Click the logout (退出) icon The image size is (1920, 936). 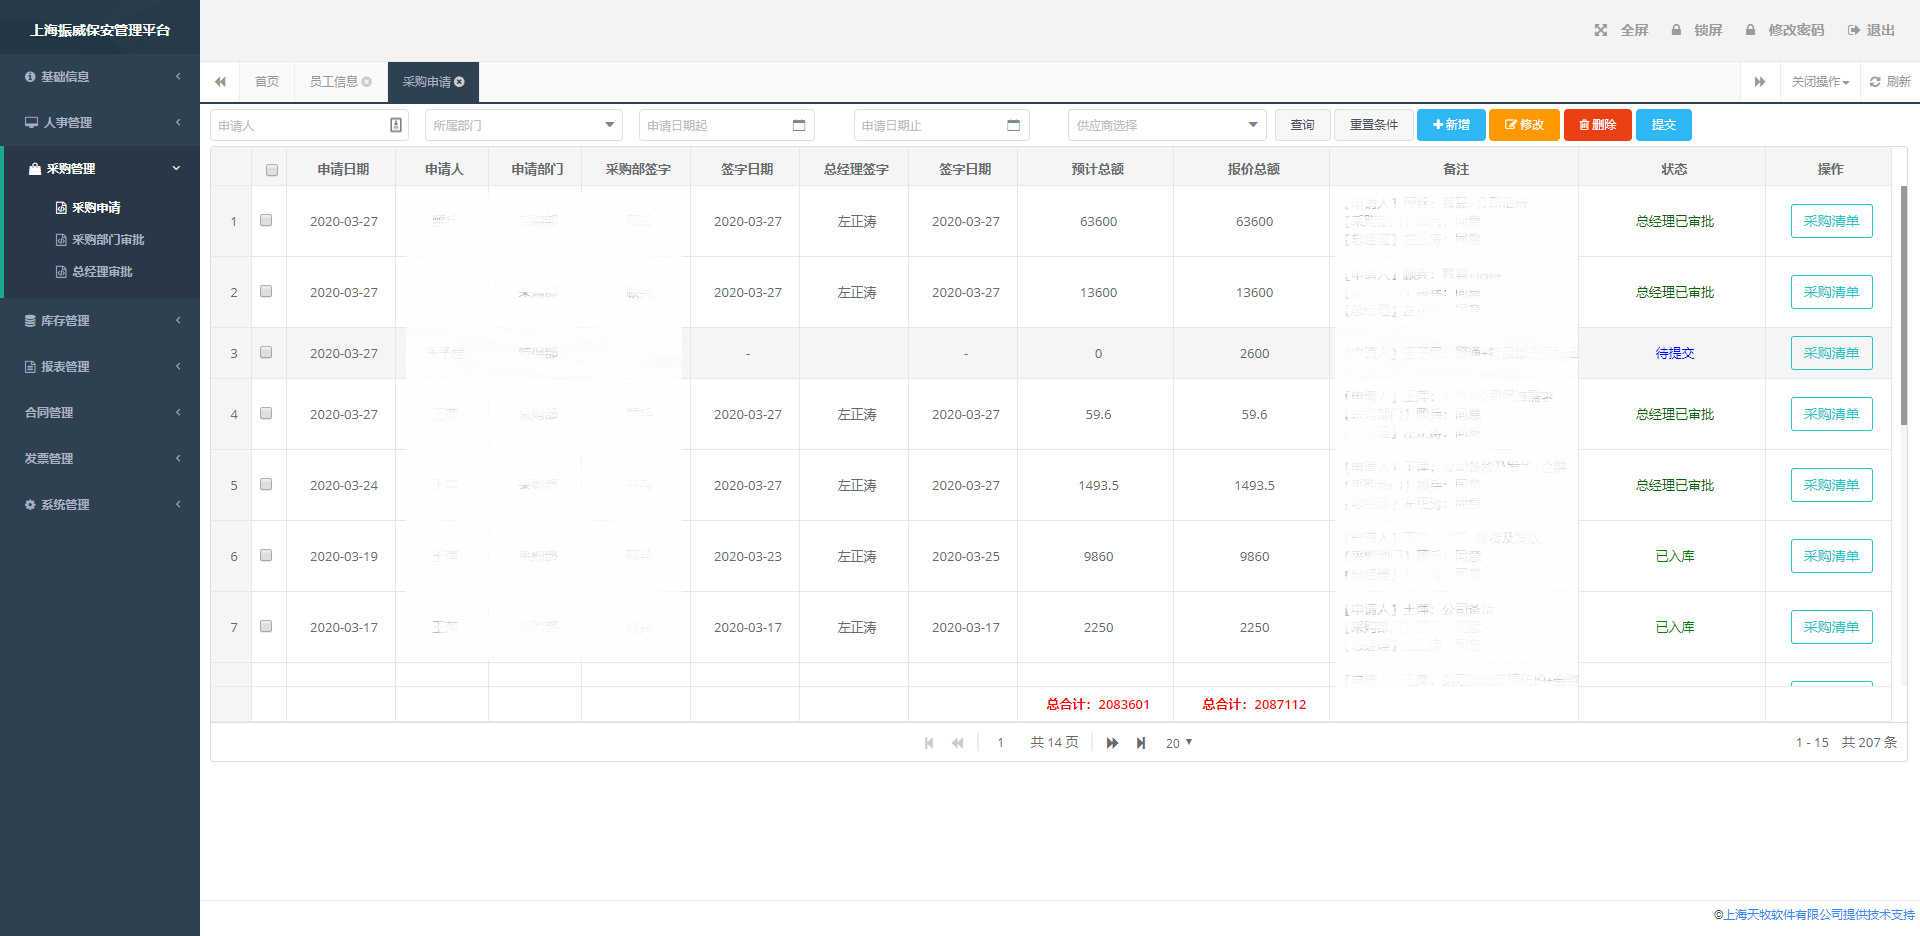click(x=1853, y=30)
